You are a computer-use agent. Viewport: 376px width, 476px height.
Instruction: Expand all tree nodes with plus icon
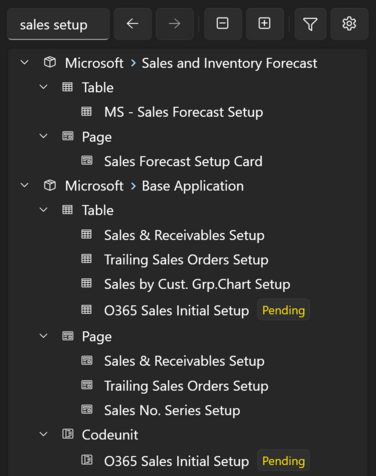pyautogui.click(x=265, y=24)
